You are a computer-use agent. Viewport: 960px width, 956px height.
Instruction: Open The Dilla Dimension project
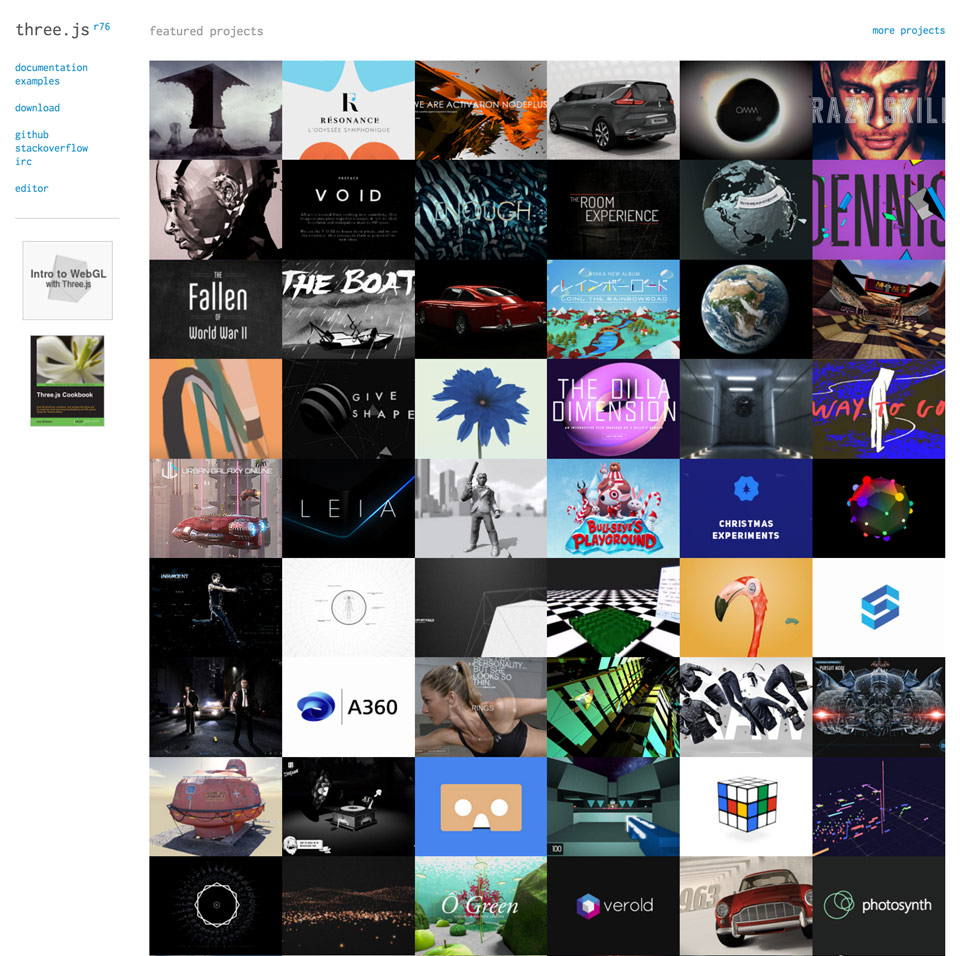coord(613,409)
